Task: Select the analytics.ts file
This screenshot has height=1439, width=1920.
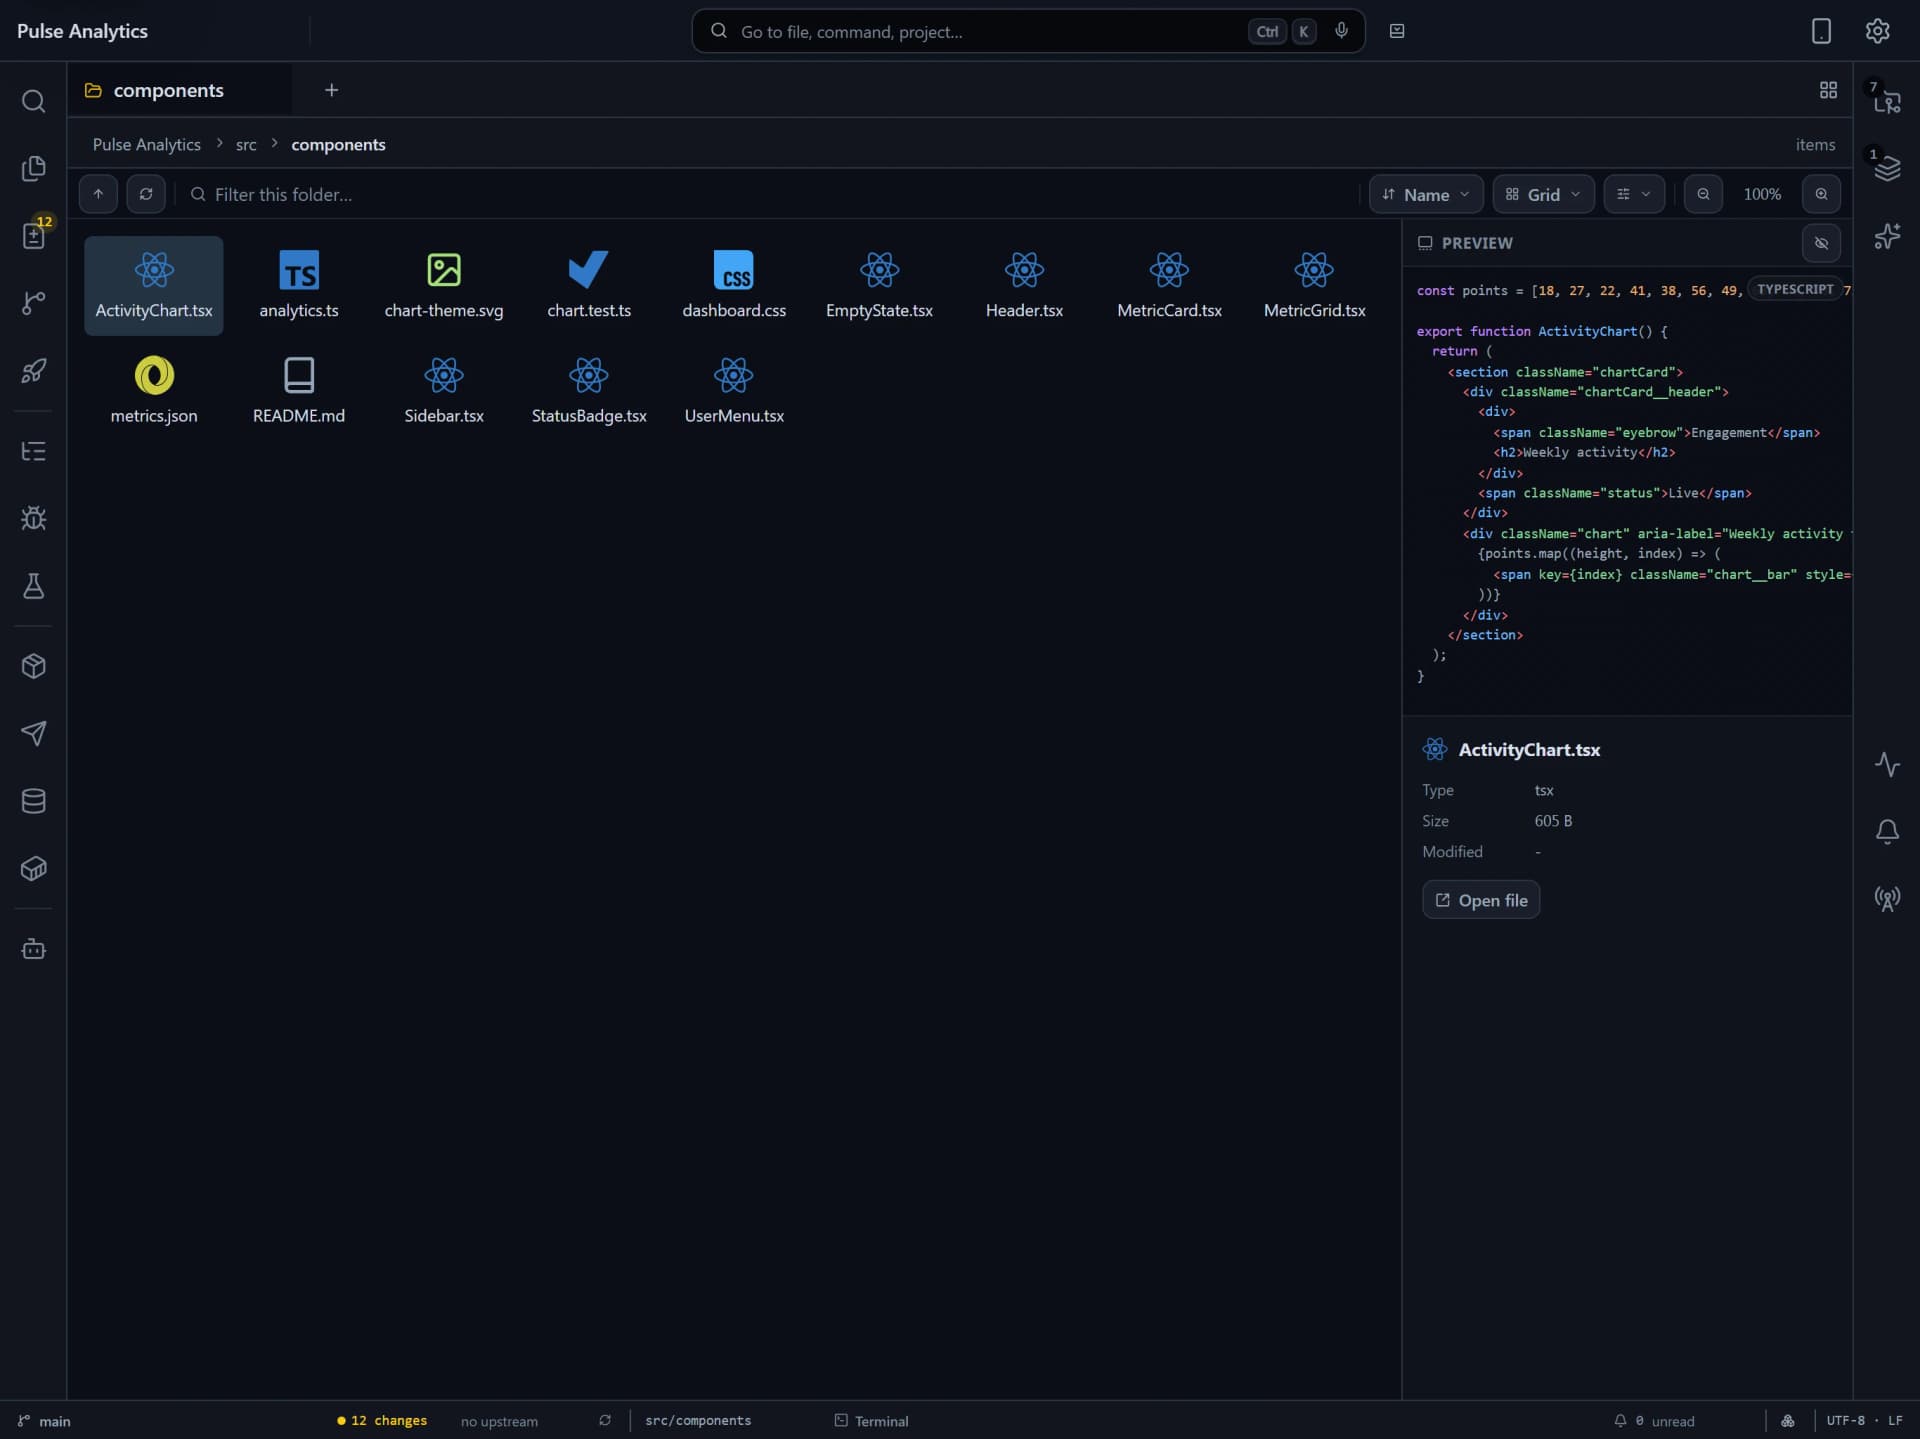Action: click(299, 285)
